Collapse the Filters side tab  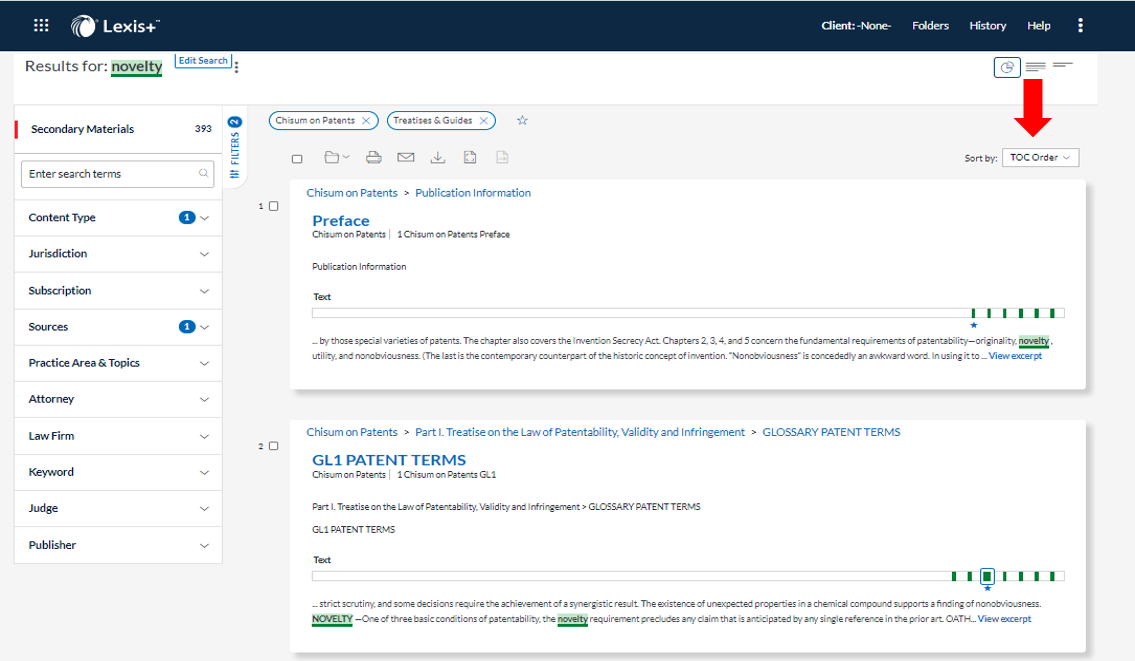[x=235, y=148]
